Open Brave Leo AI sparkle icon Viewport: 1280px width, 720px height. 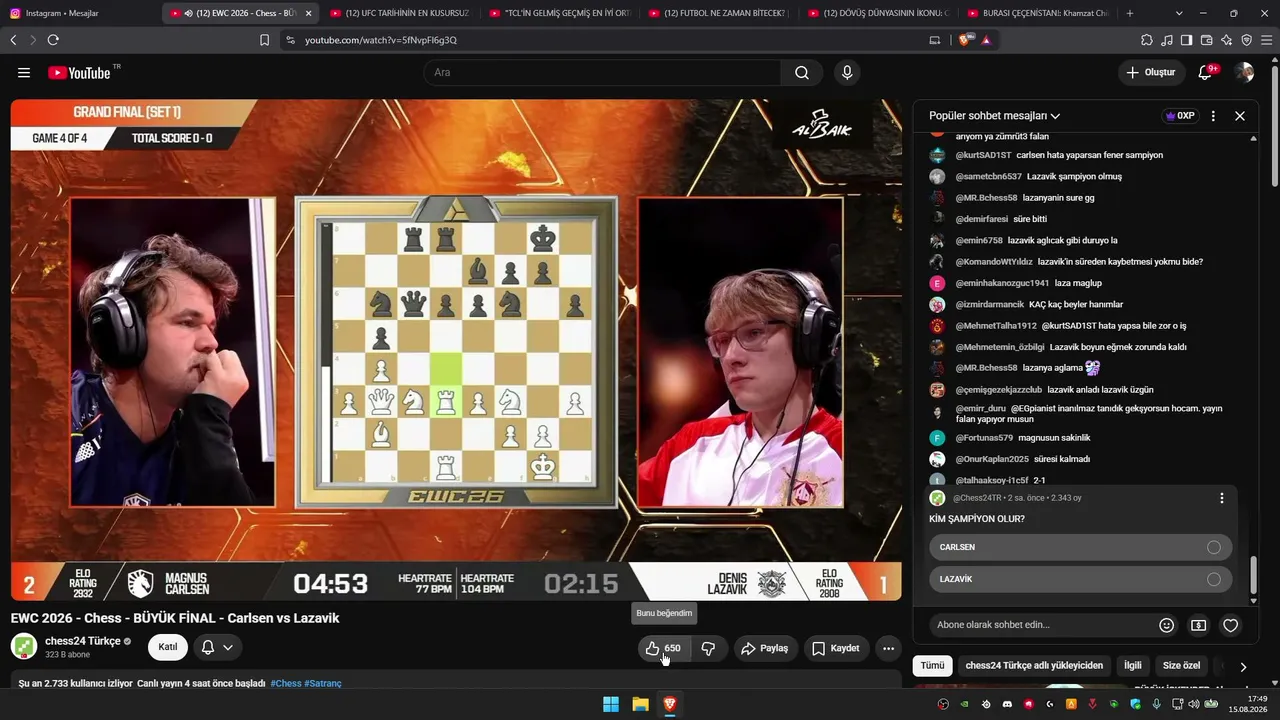tap(1226, 40)
